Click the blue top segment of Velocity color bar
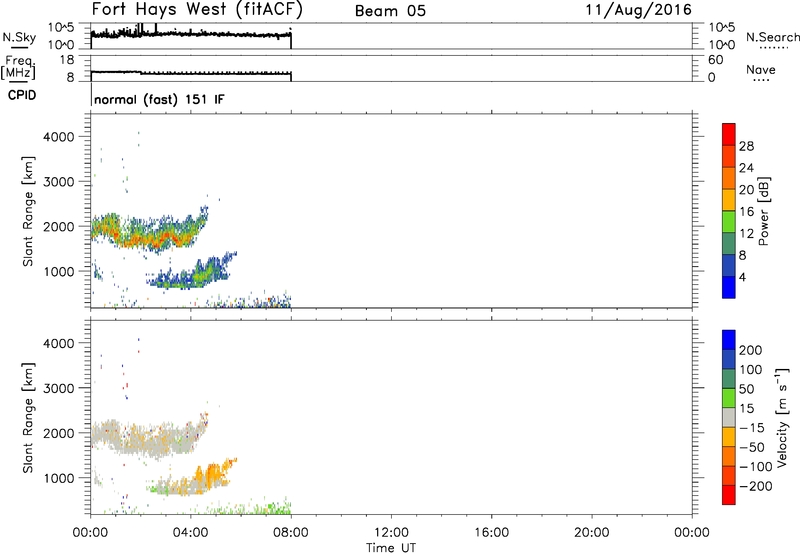The image size is (800, 554). [x=729, y=340]
